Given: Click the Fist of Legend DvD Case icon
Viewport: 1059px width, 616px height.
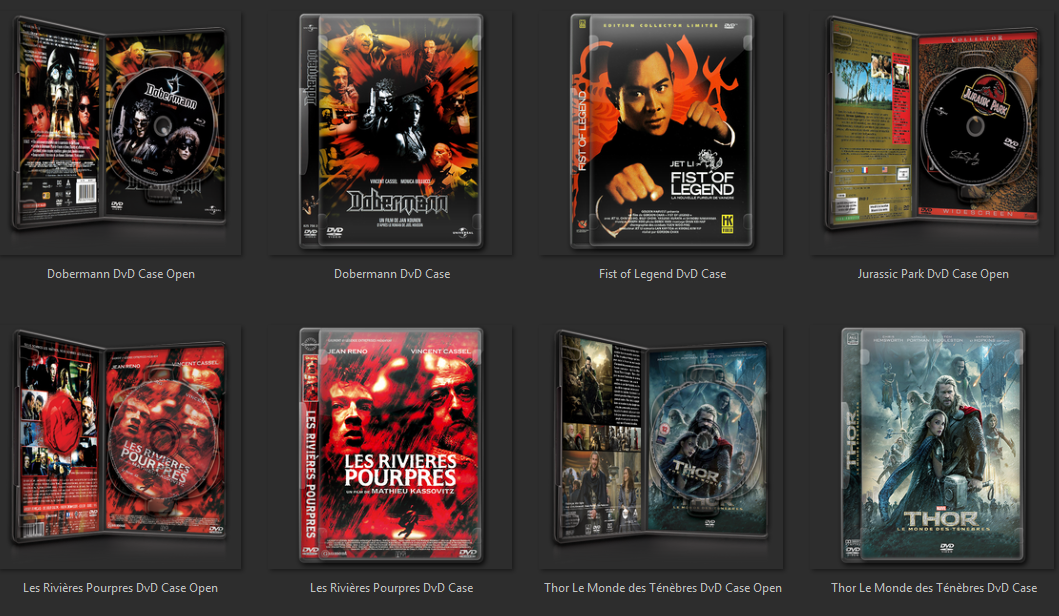Looking at the screenshot, I should (662, 131).
